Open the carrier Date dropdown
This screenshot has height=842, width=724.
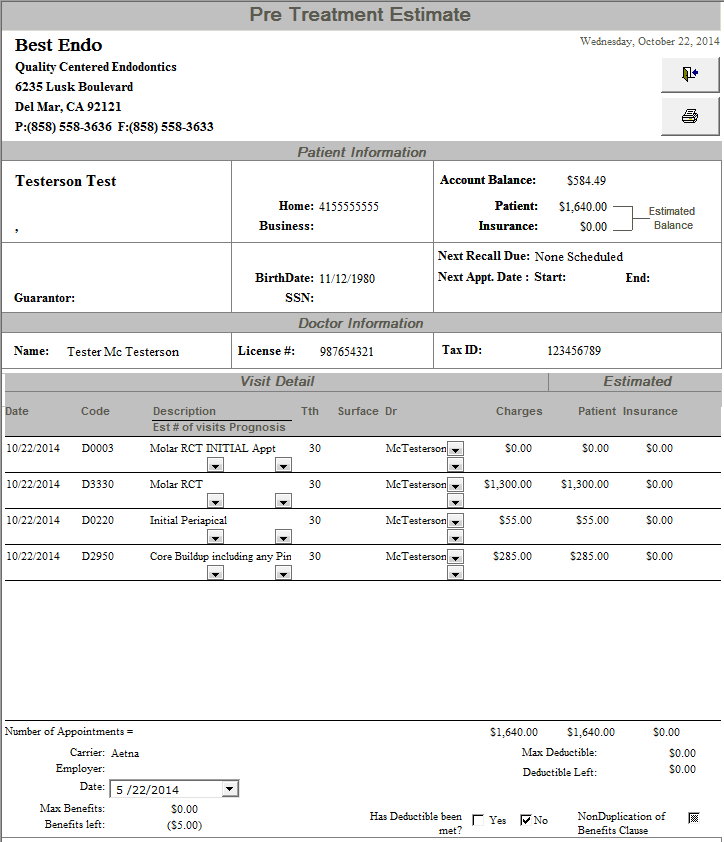point(230,789)
